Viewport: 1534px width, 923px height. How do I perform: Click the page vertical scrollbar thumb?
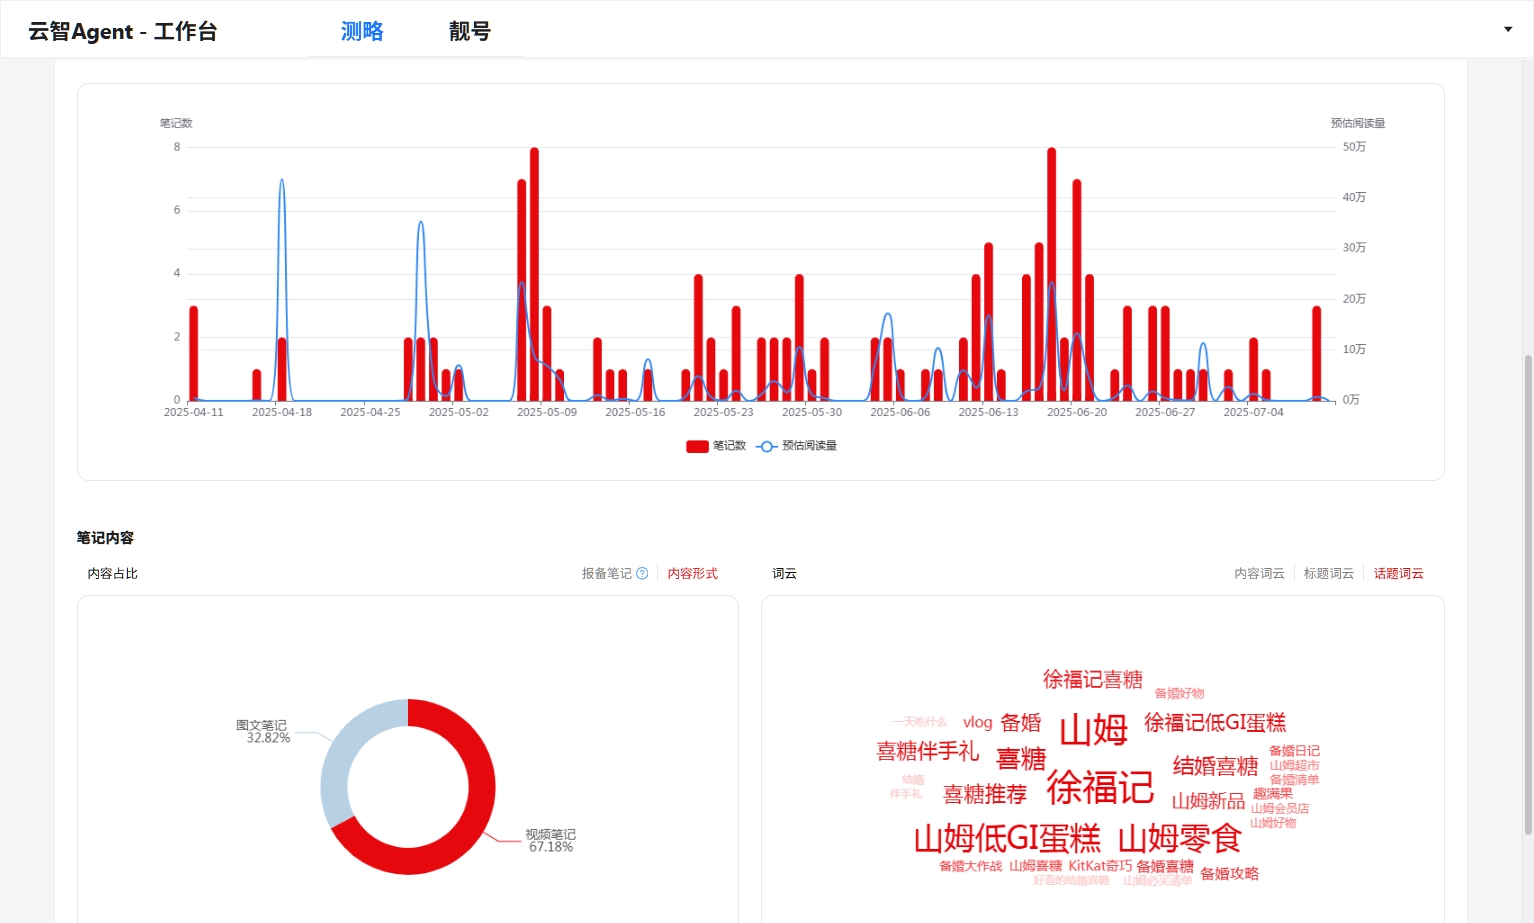tap(1528, 594)
